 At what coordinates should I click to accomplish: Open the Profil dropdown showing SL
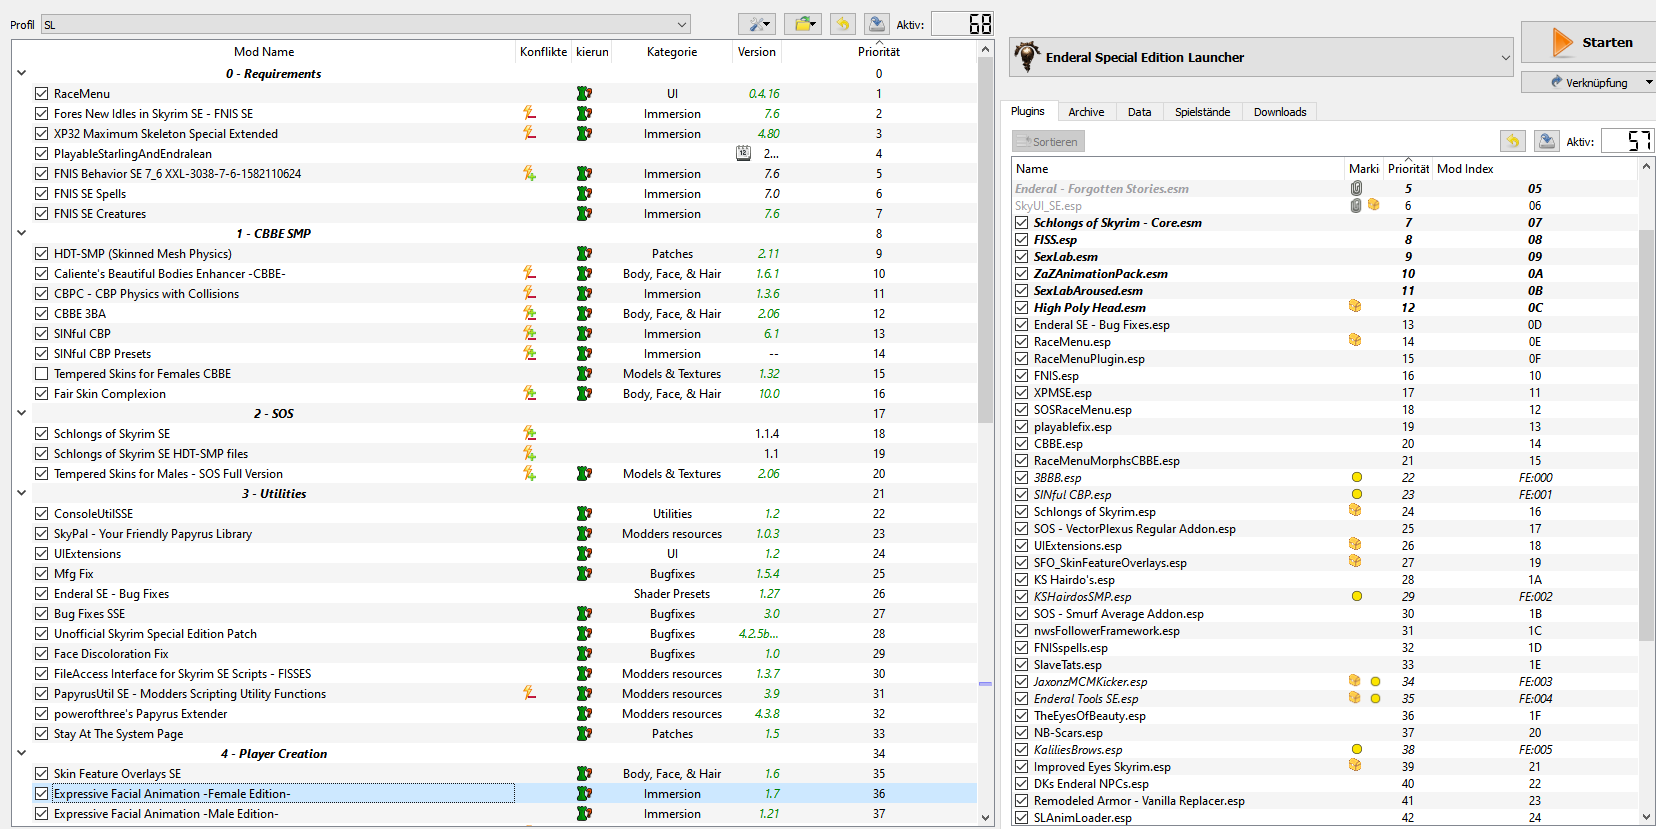coord(366,24)
